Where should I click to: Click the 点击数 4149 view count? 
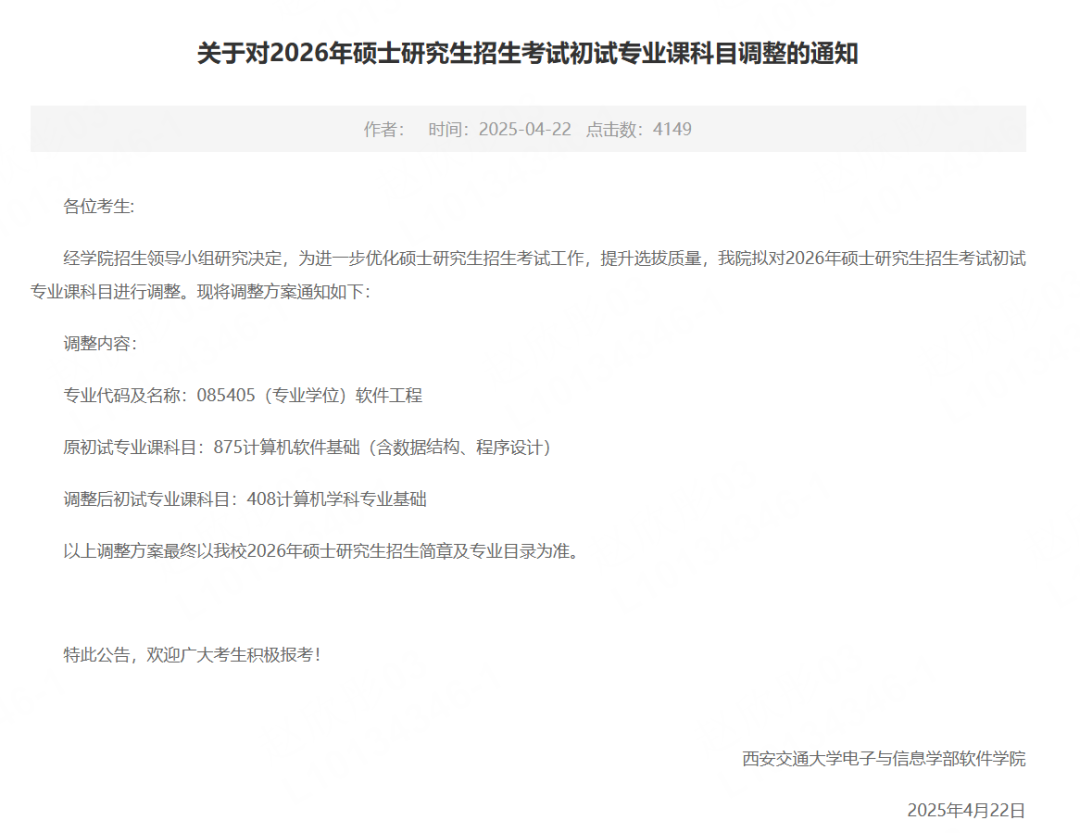[x=638, y=130]
